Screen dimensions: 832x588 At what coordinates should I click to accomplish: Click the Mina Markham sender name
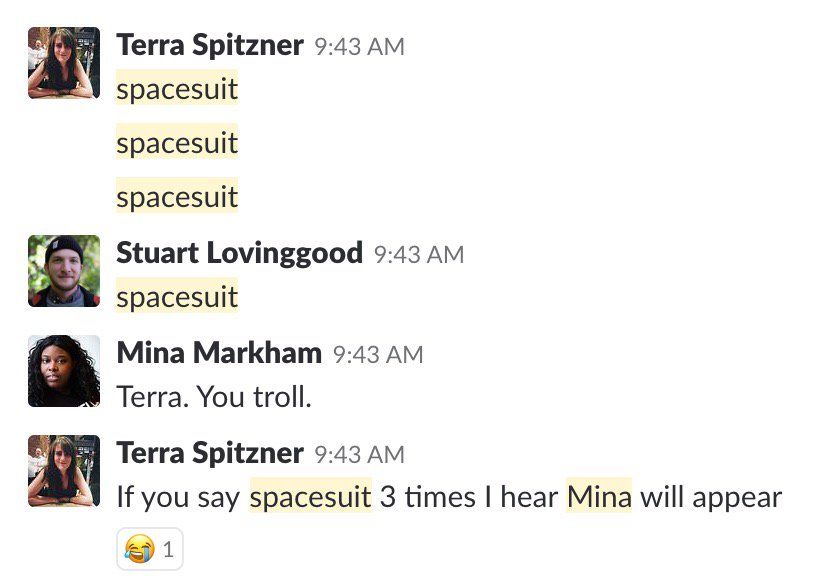[x=219, y=353]
